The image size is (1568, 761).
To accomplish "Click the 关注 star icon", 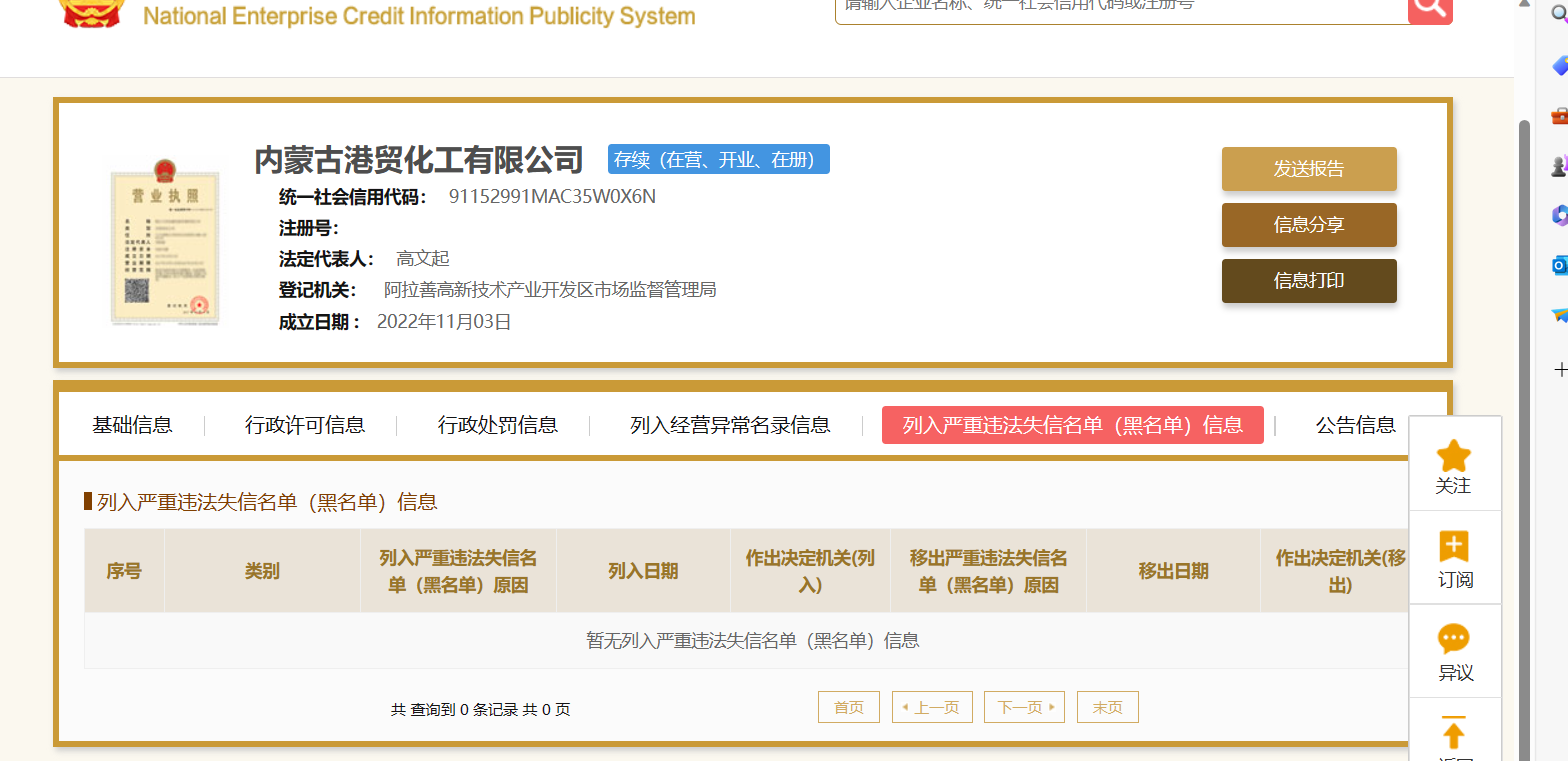I will tap(1454, 457).
